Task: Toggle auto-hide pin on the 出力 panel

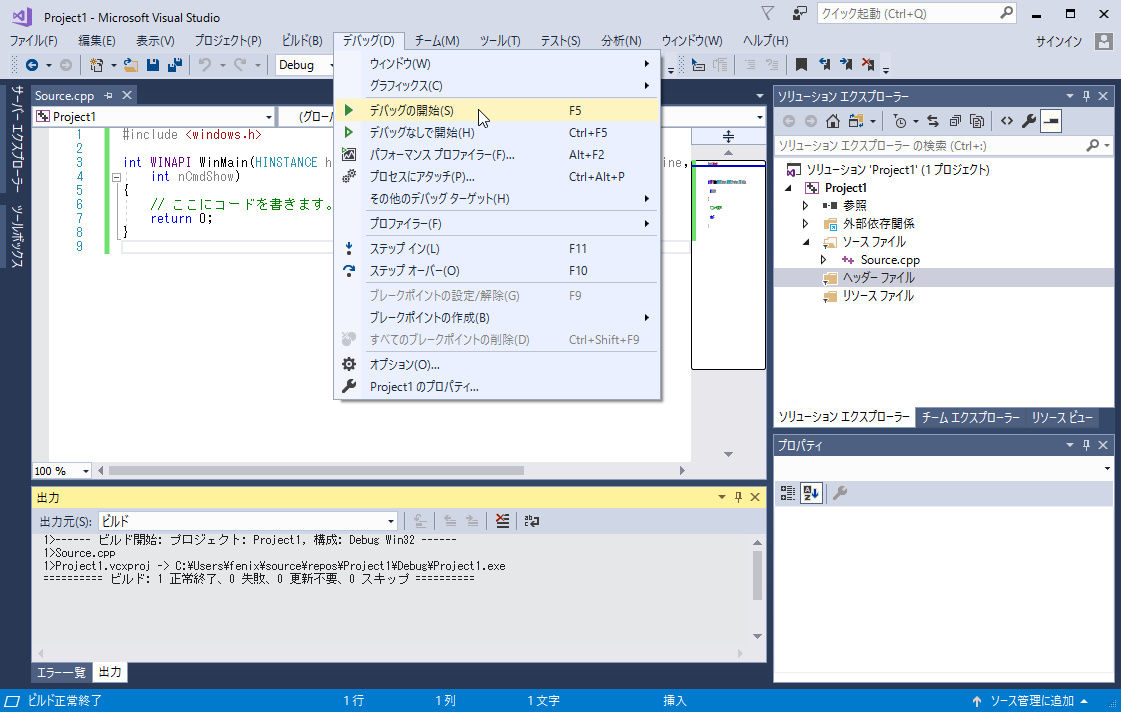Action: point(739,497)
